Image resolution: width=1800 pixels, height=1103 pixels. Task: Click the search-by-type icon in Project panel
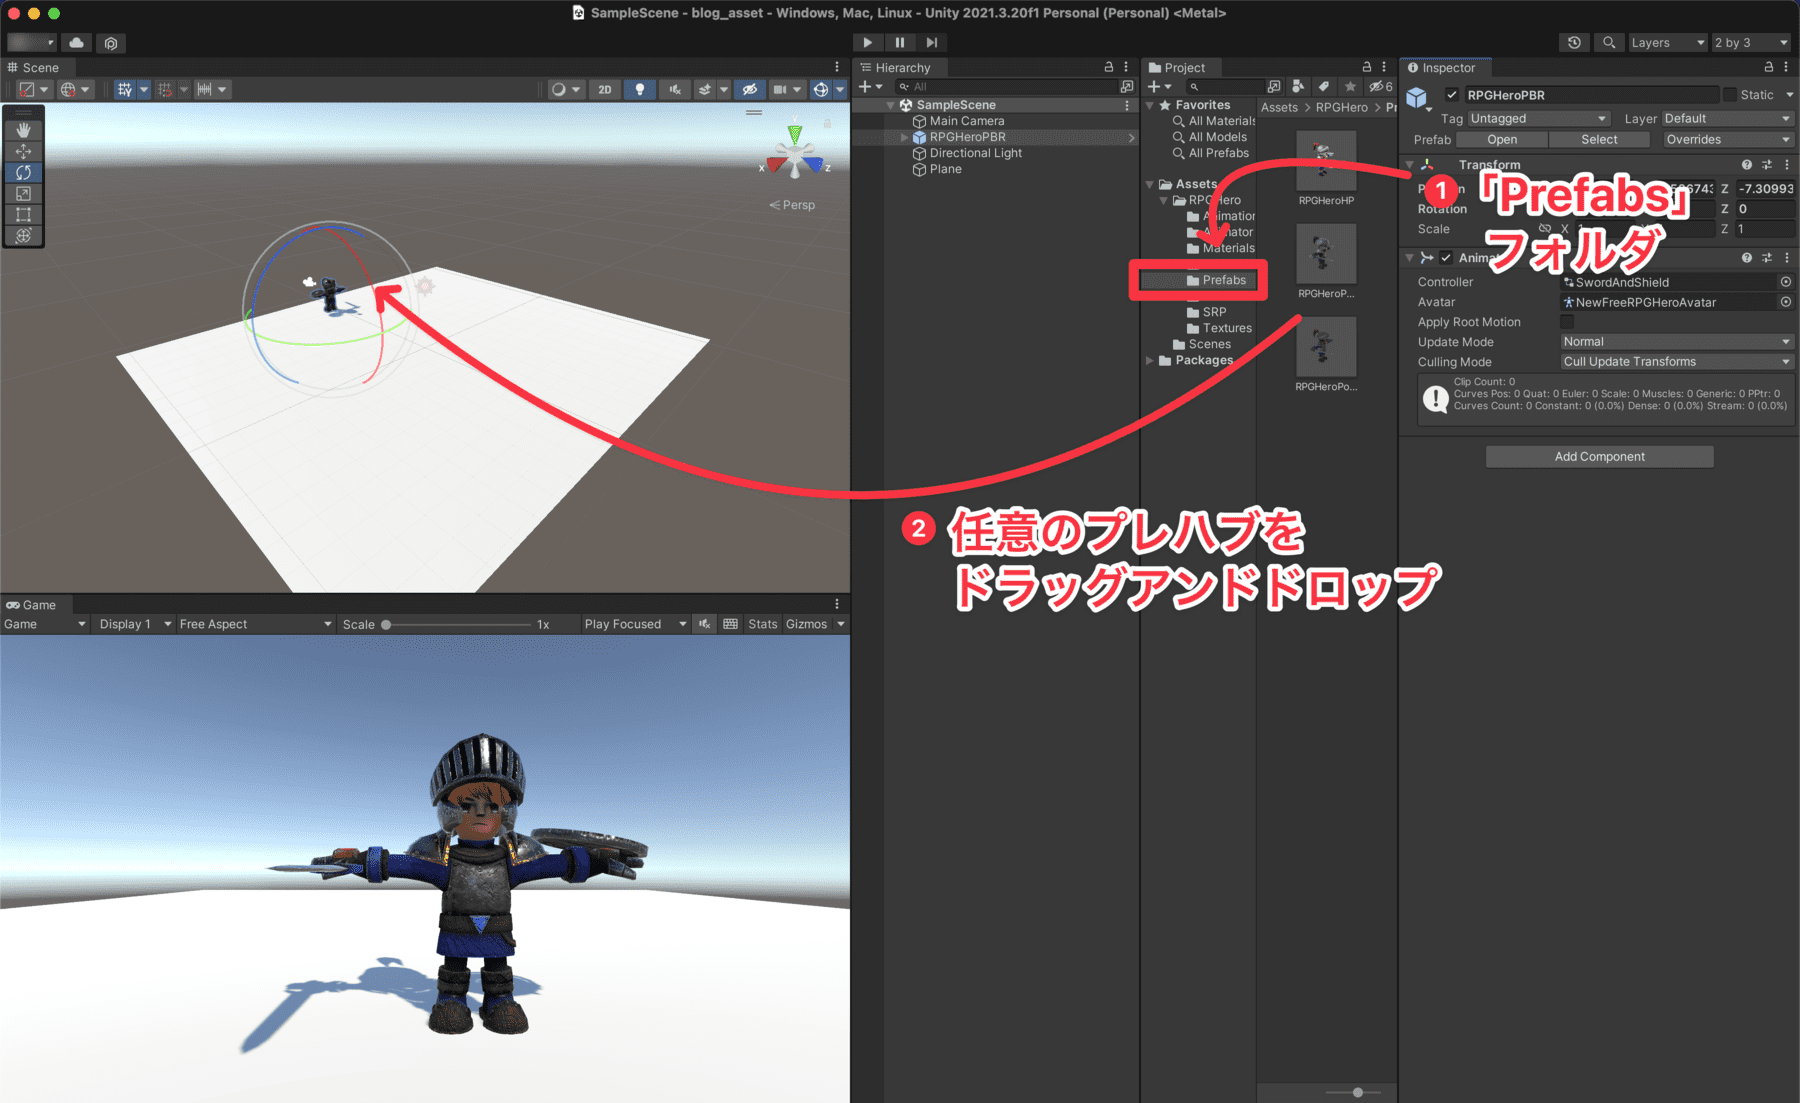click(x=1298, y=86)
